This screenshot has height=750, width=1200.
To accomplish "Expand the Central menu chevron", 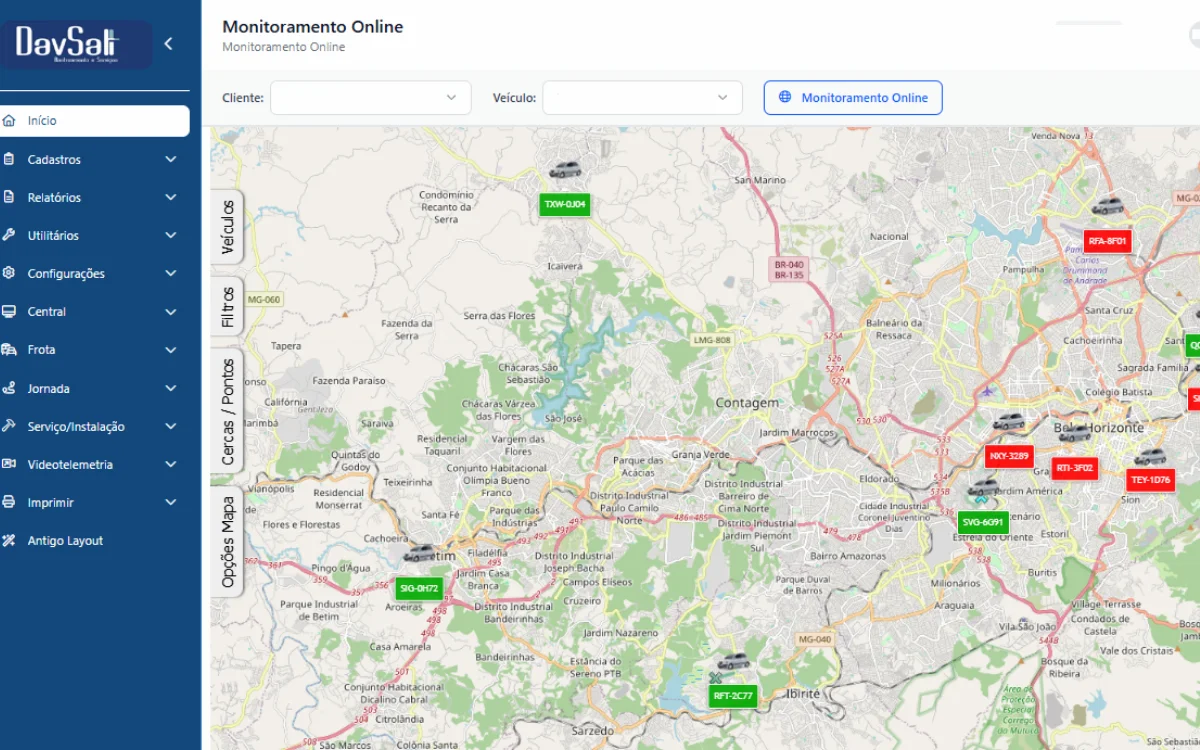I will 171,311.
